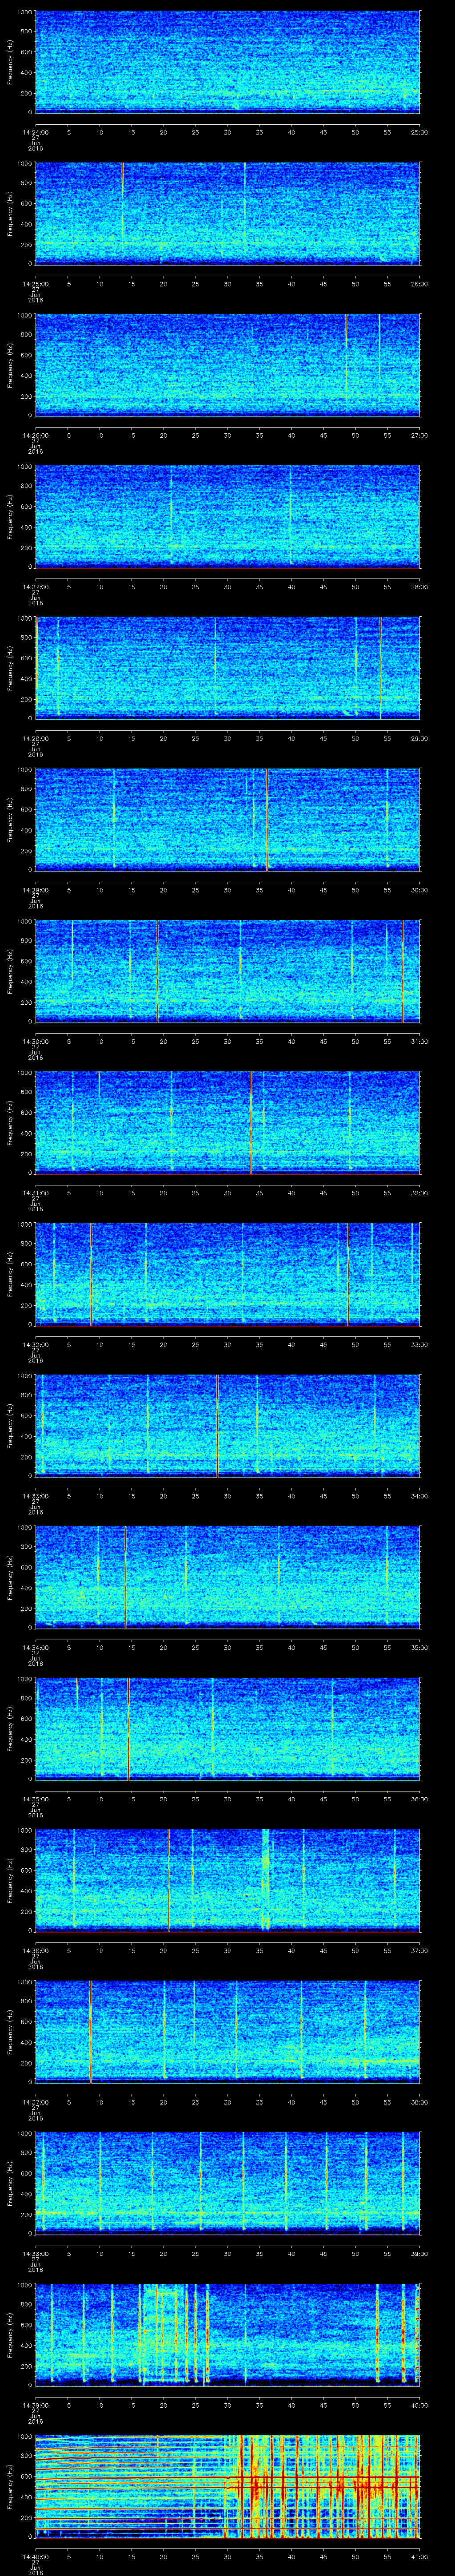The image size is (455, 2576).
Task: Select the 14:34:00 spectrogram plot
Action: point(228,1577)
